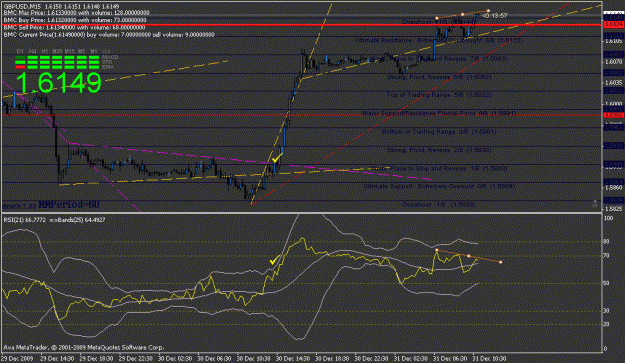Click the Major Support/Resistance Pivotal Point 4/8 label
The width and height of the screenshot is (625, 363).
[x=439, y=114]
